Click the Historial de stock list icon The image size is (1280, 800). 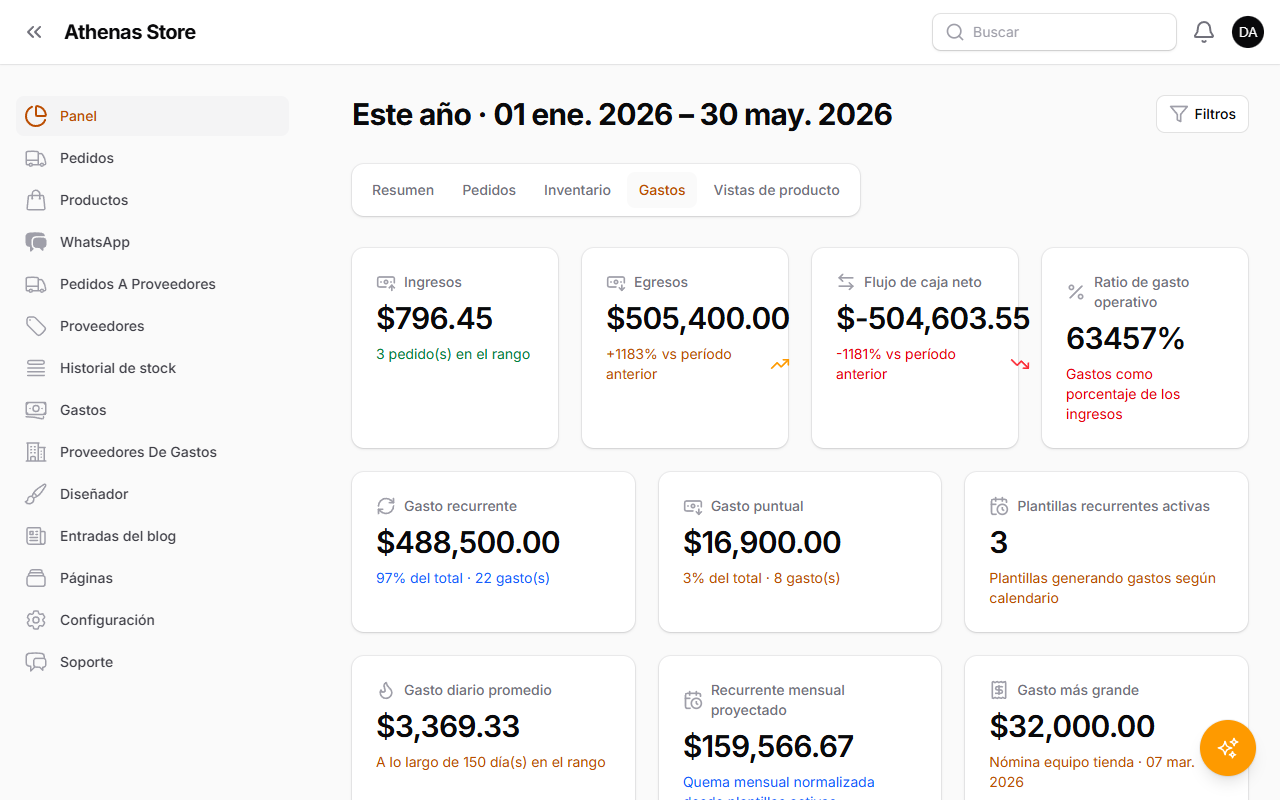(x=36, y=368)
